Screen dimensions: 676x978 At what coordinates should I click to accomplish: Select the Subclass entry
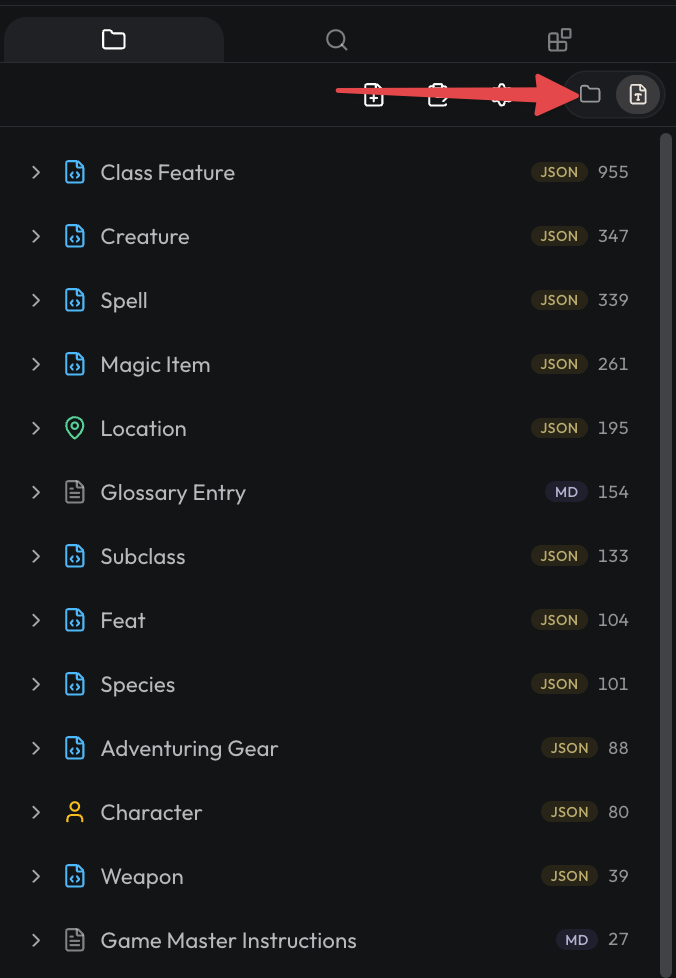click(x=329, y=556)
